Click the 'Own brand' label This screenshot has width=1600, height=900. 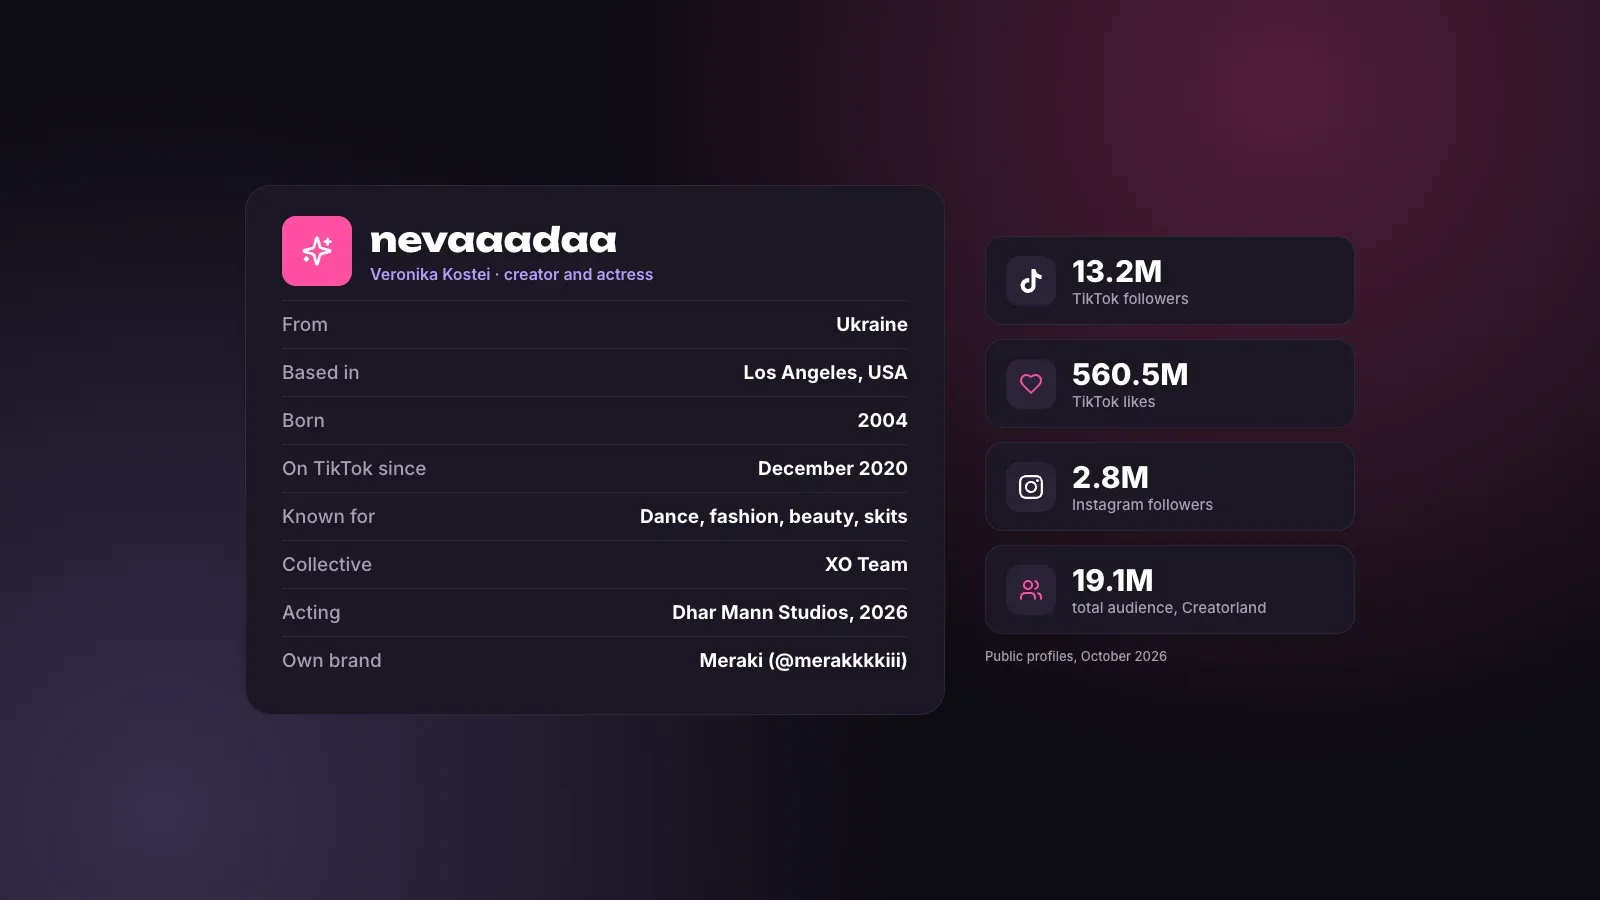click(x=332, y=660)
